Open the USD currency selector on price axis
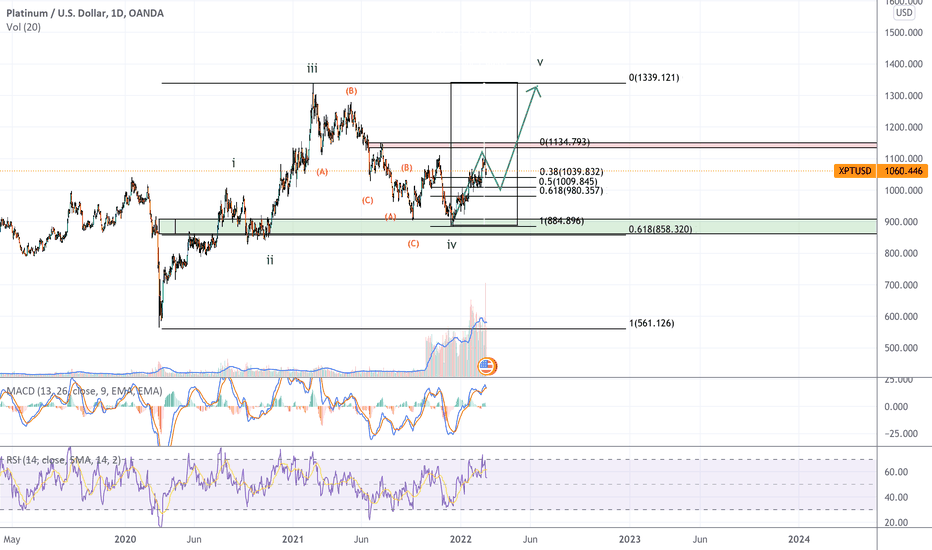This screenshot has height=550, width=932. tap(904, 12)
